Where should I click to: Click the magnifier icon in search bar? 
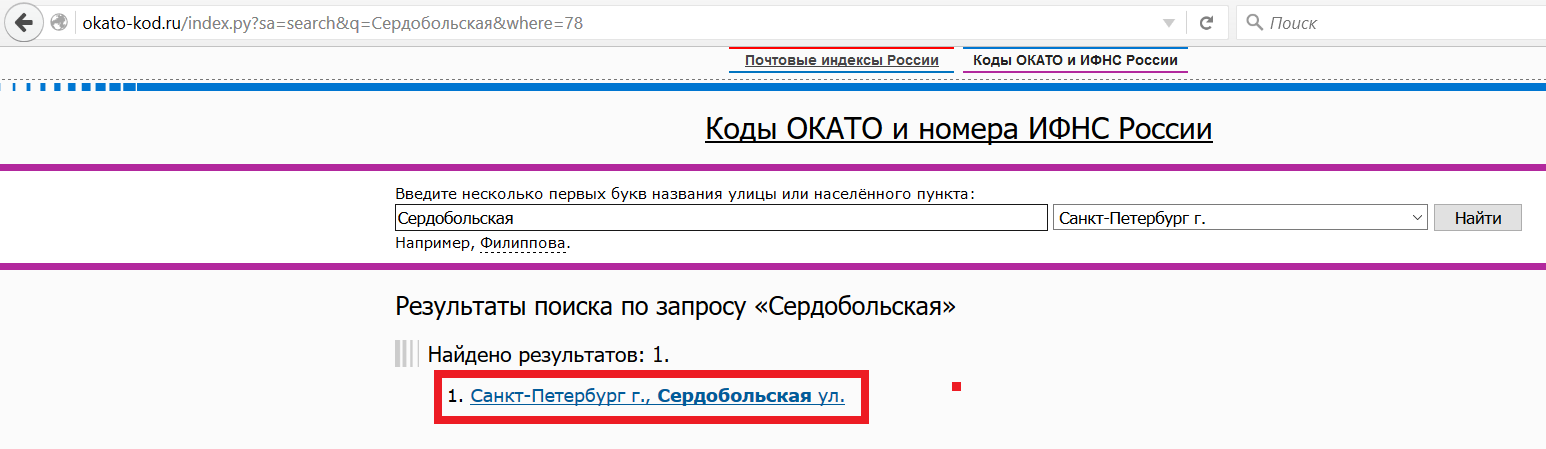pos(1254,22)
